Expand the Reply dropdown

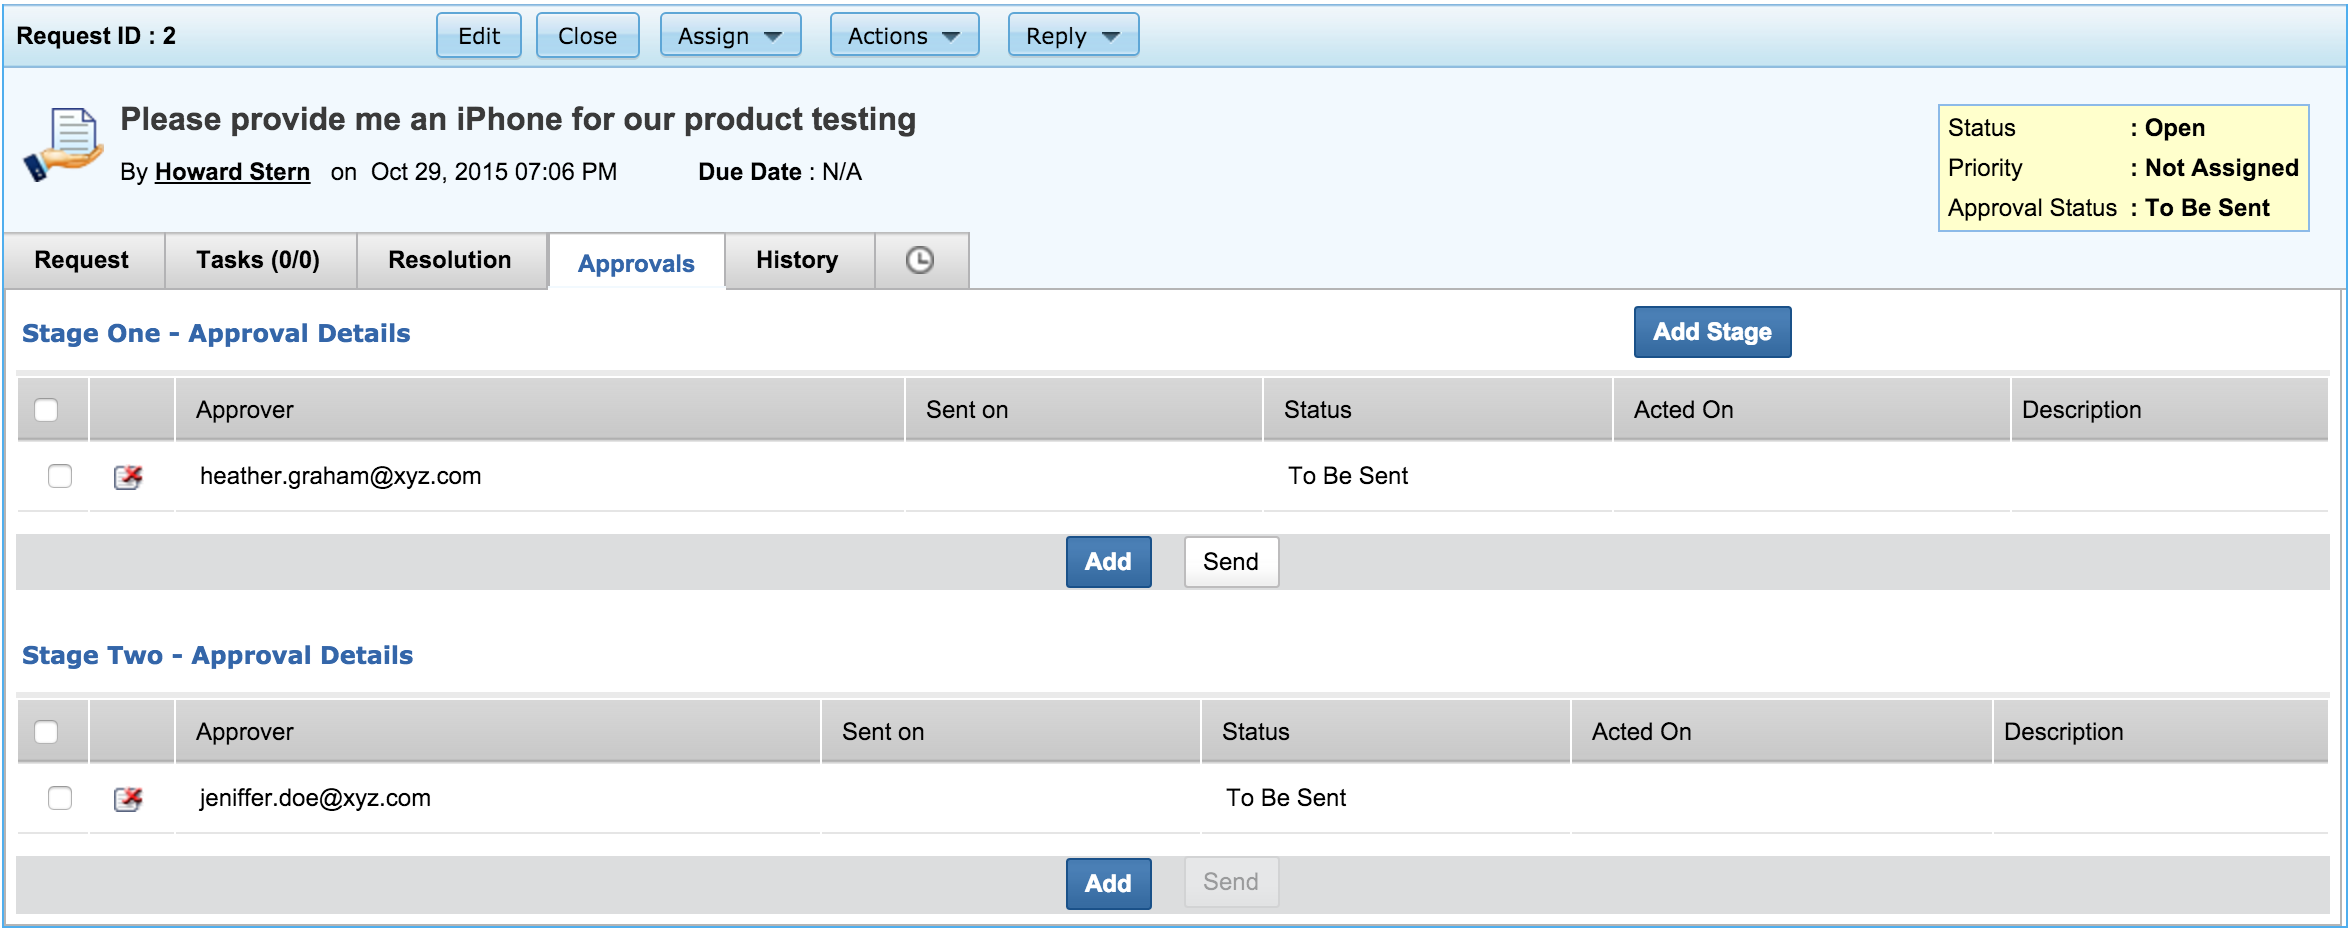[1073, 36]
